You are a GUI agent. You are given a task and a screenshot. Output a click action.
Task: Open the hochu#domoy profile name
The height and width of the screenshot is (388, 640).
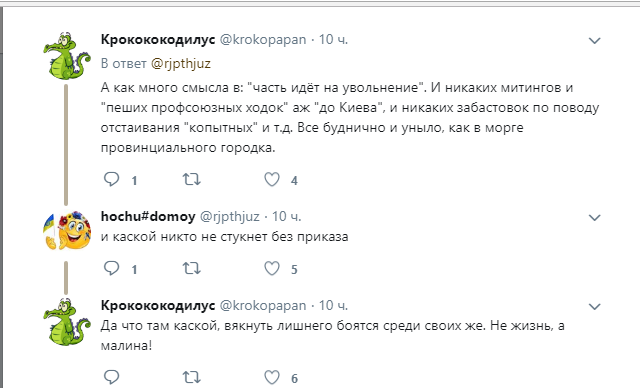(148, 216)
